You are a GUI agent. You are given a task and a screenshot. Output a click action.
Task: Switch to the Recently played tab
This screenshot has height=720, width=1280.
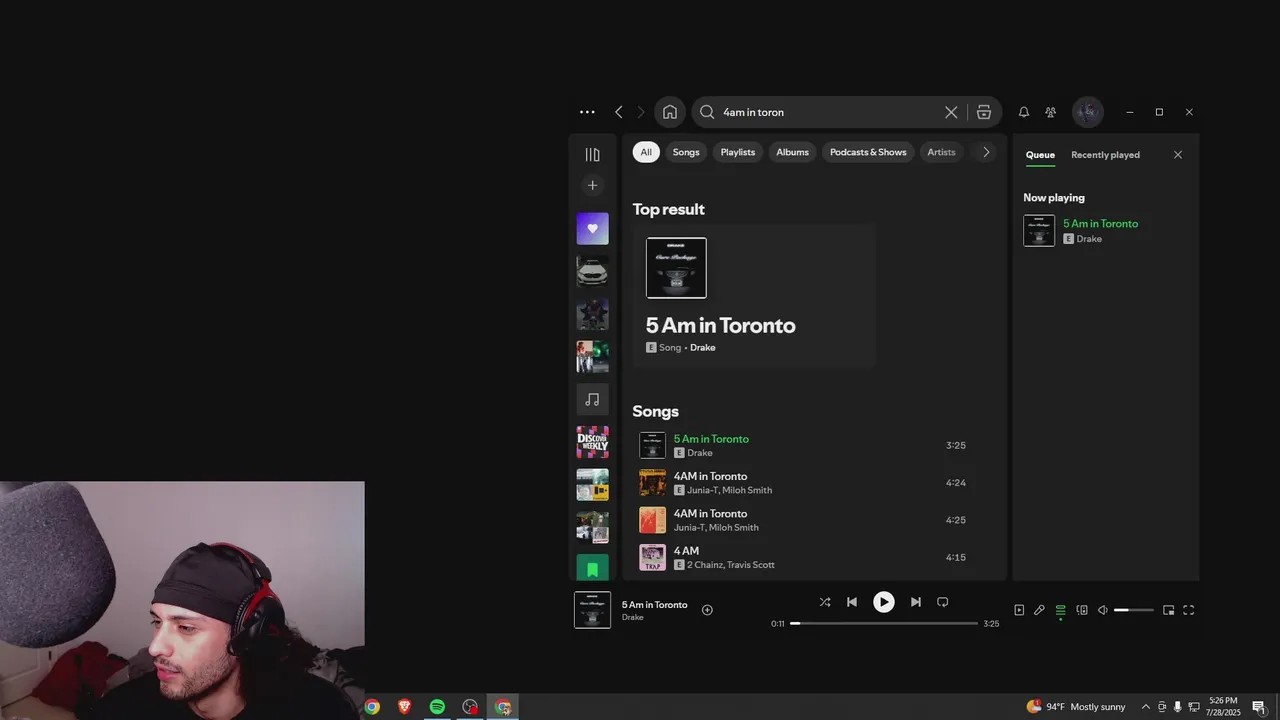1105,155
